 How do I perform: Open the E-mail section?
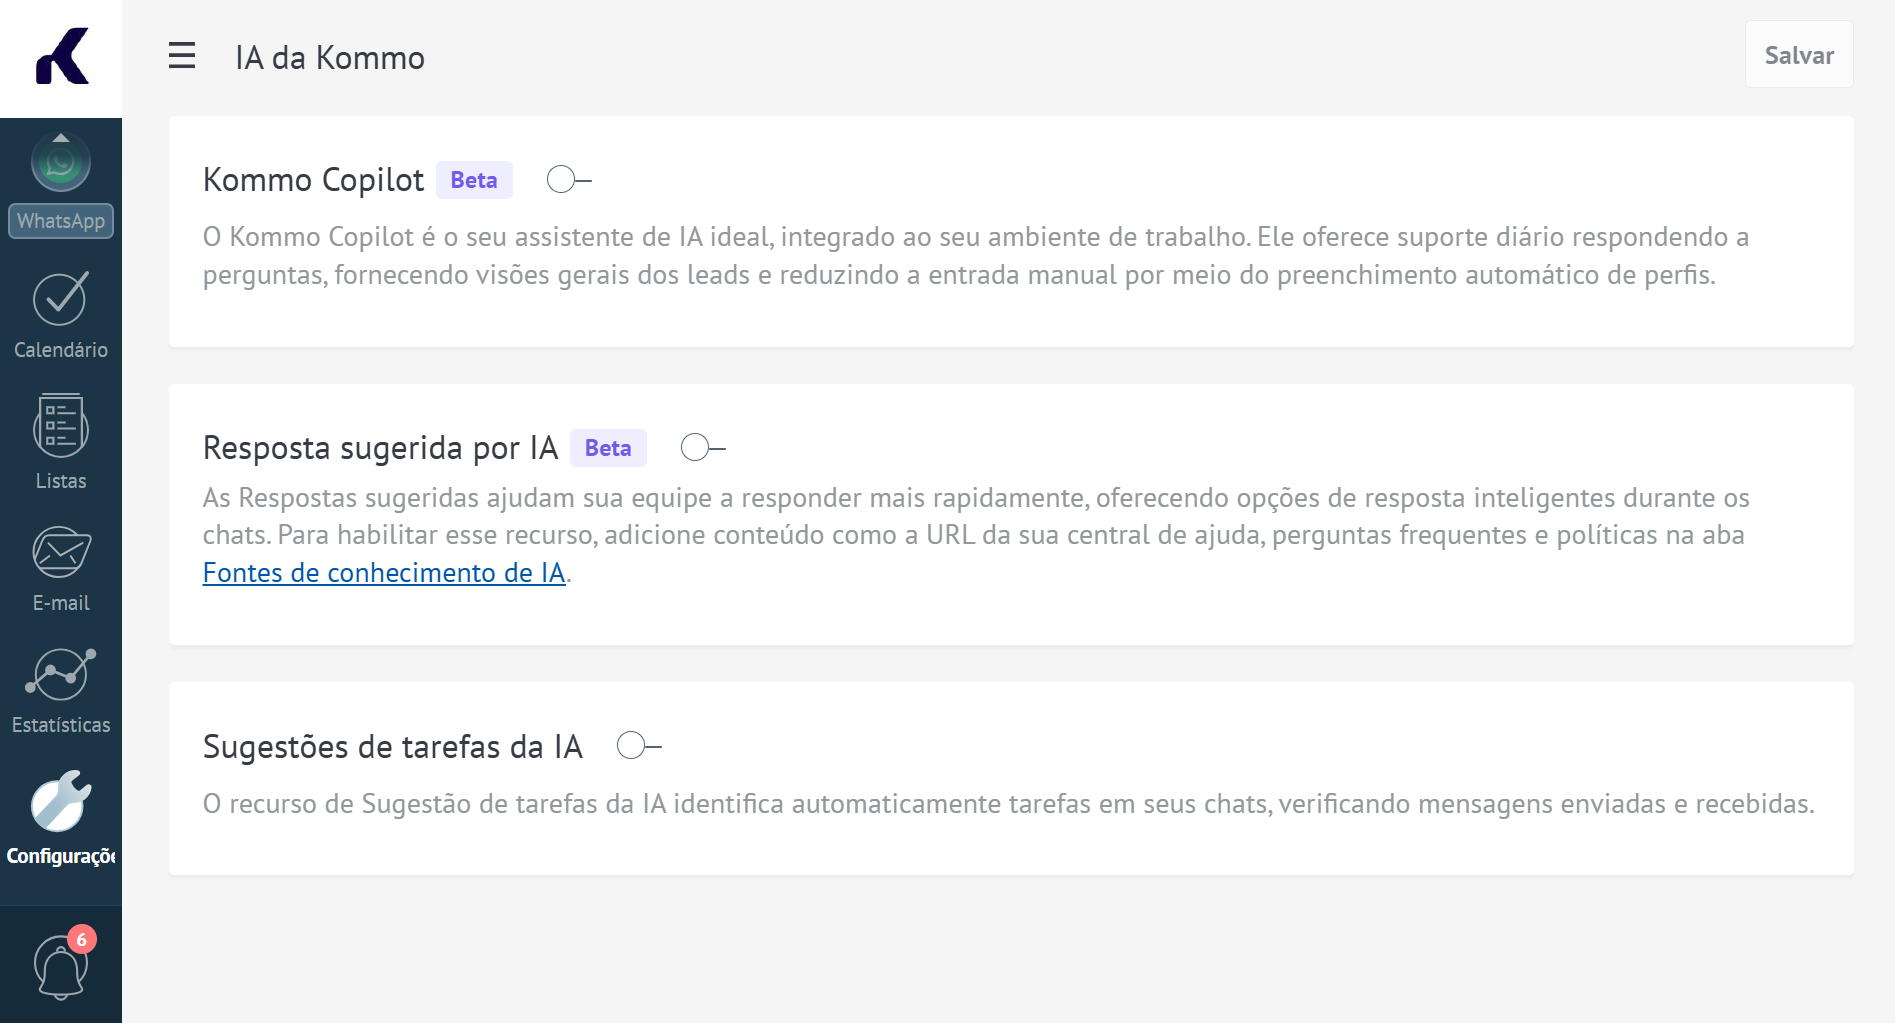(61, 569)
